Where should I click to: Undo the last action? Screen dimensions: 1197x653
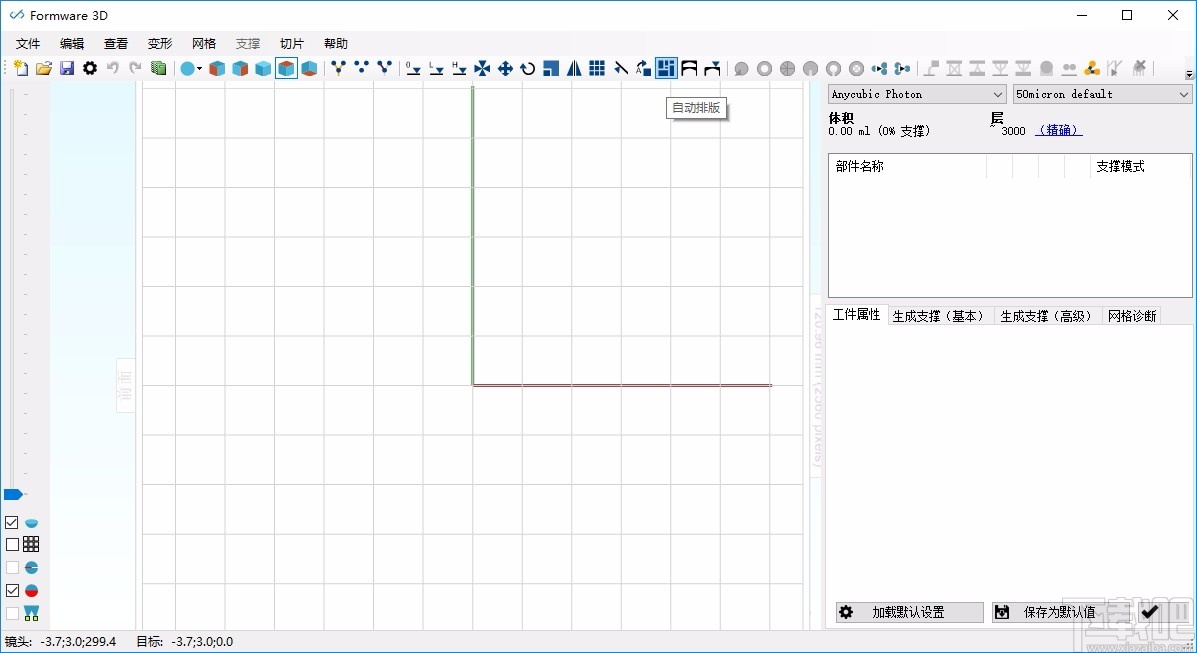coord(111,68)
